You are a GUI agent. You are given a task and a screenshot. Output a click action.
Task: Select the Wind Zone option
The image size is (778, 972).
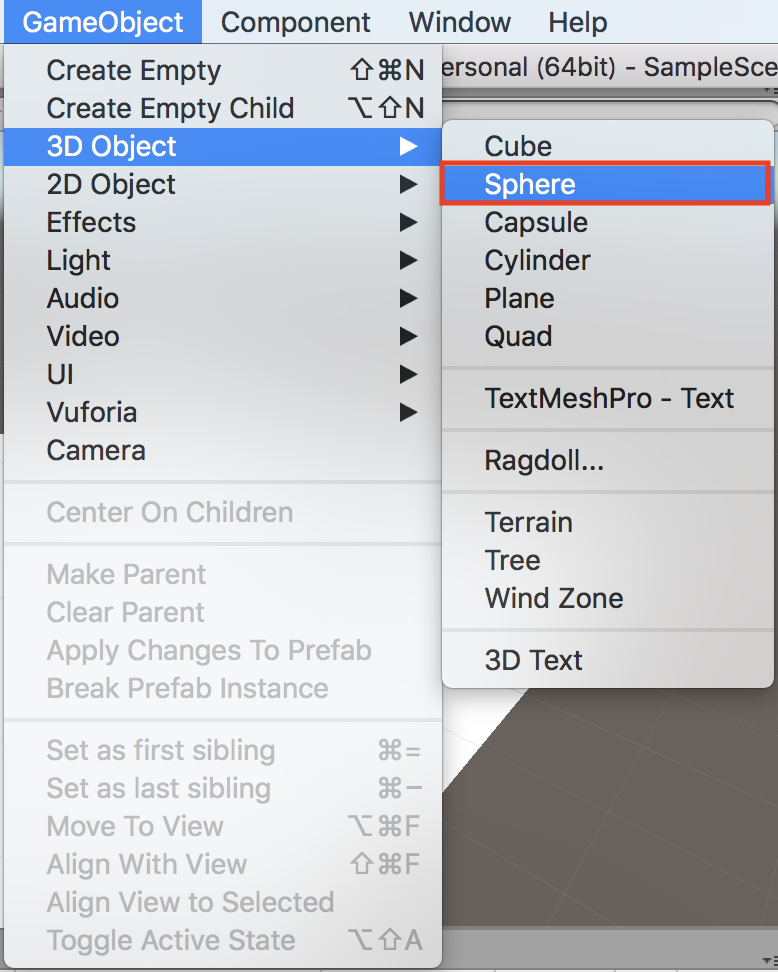(554, 598)
